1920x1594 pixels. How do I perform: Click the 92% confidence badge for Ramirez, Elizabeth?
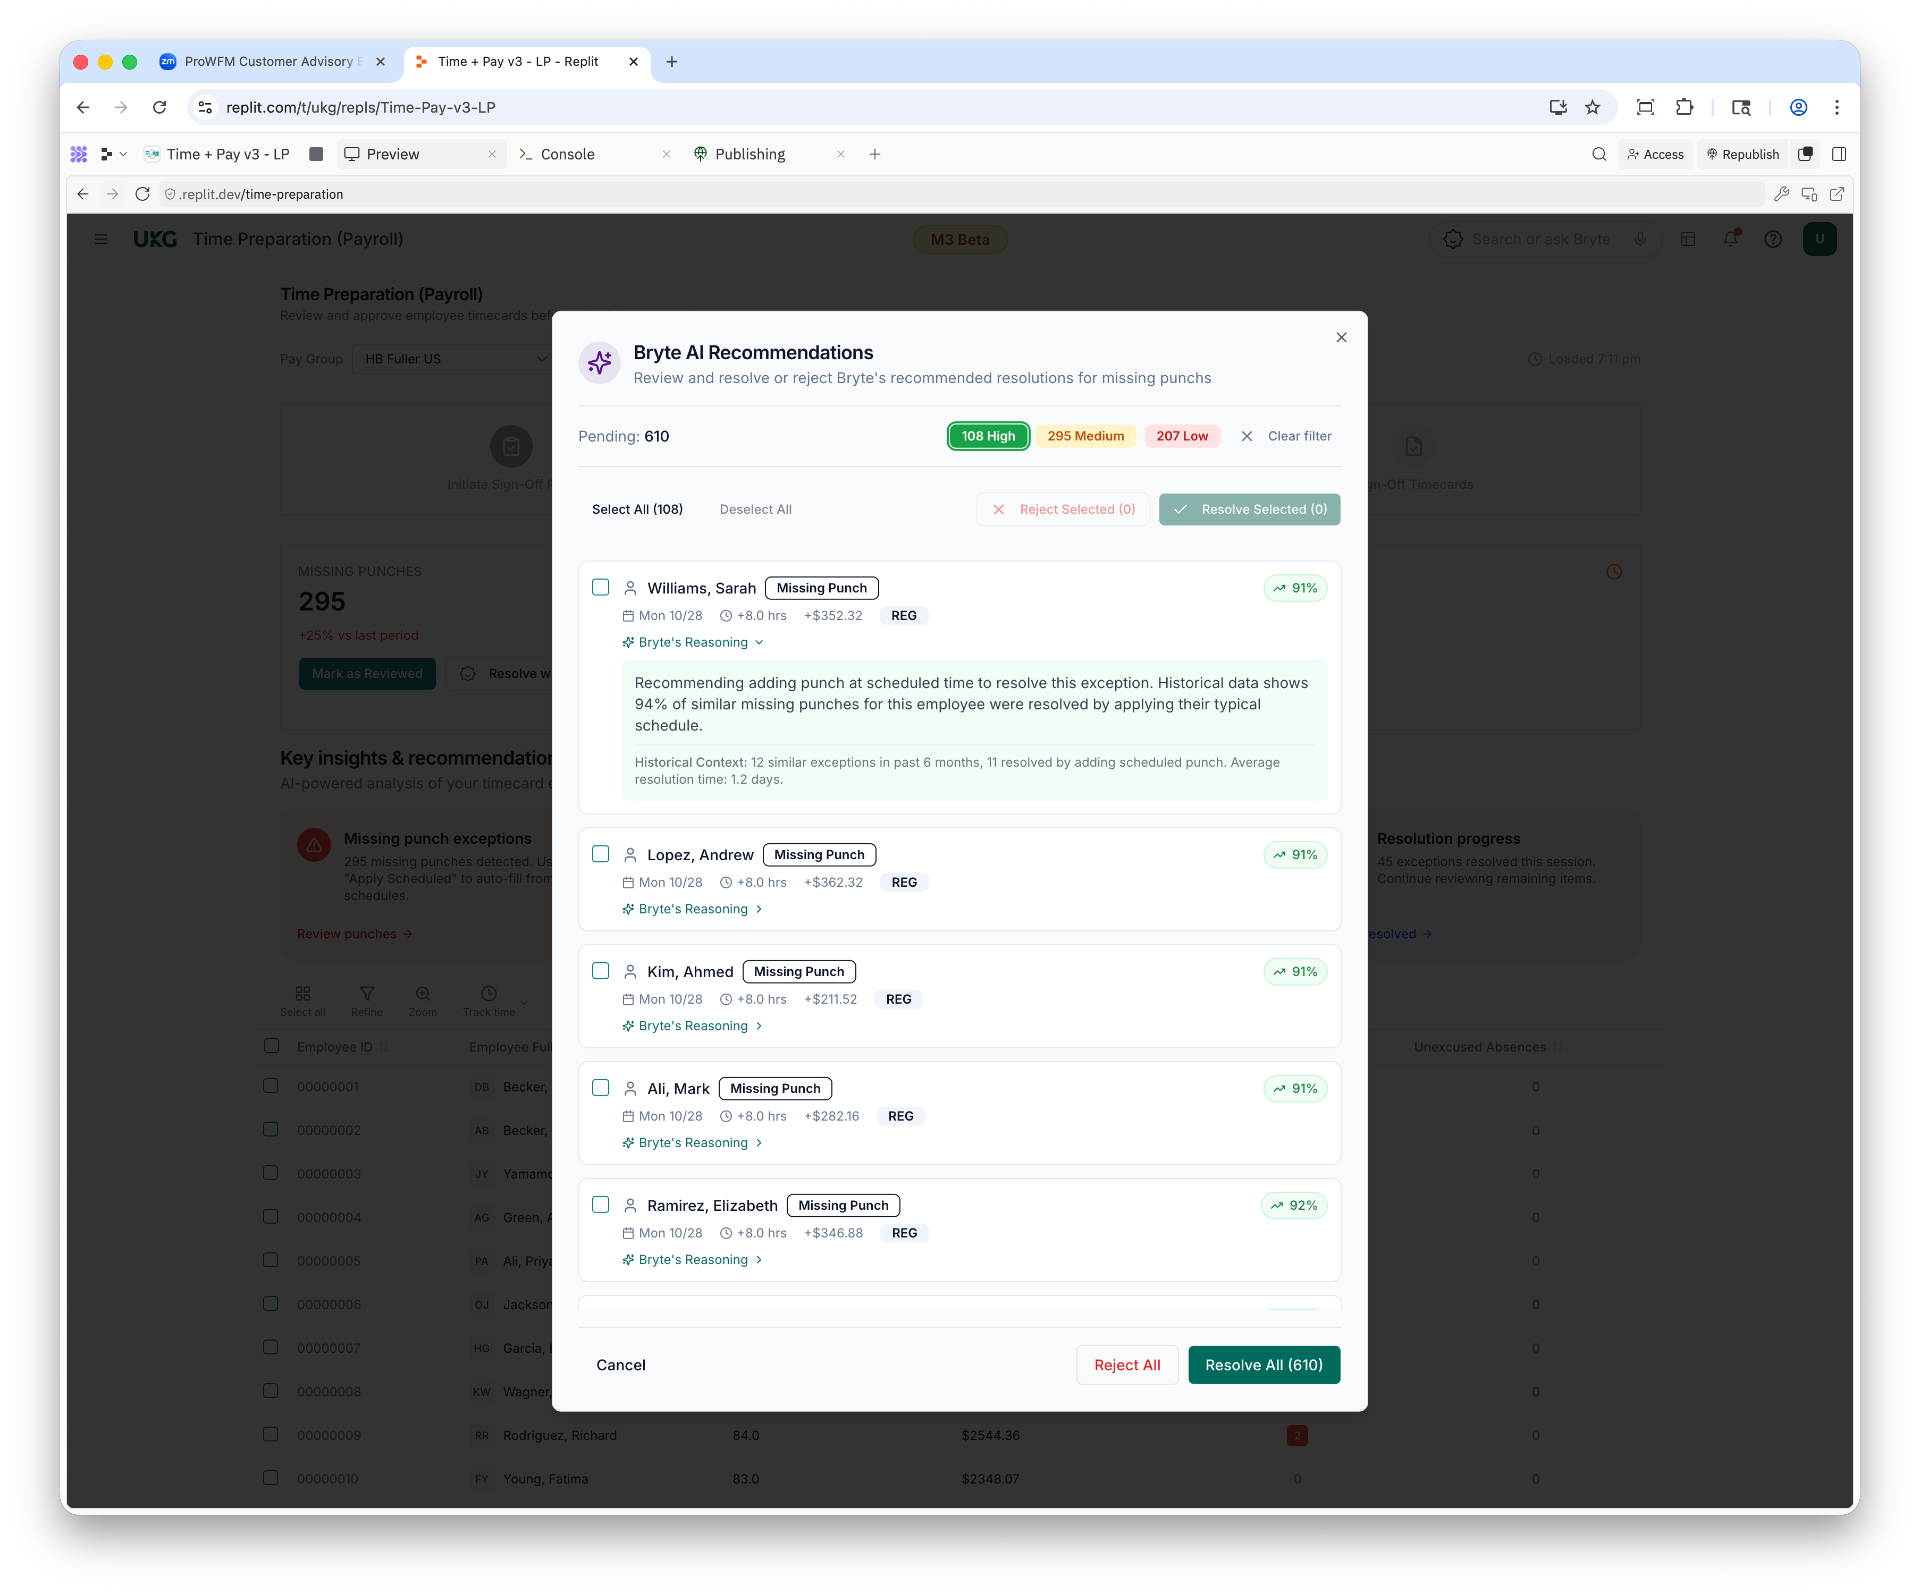(1294, 1206)
